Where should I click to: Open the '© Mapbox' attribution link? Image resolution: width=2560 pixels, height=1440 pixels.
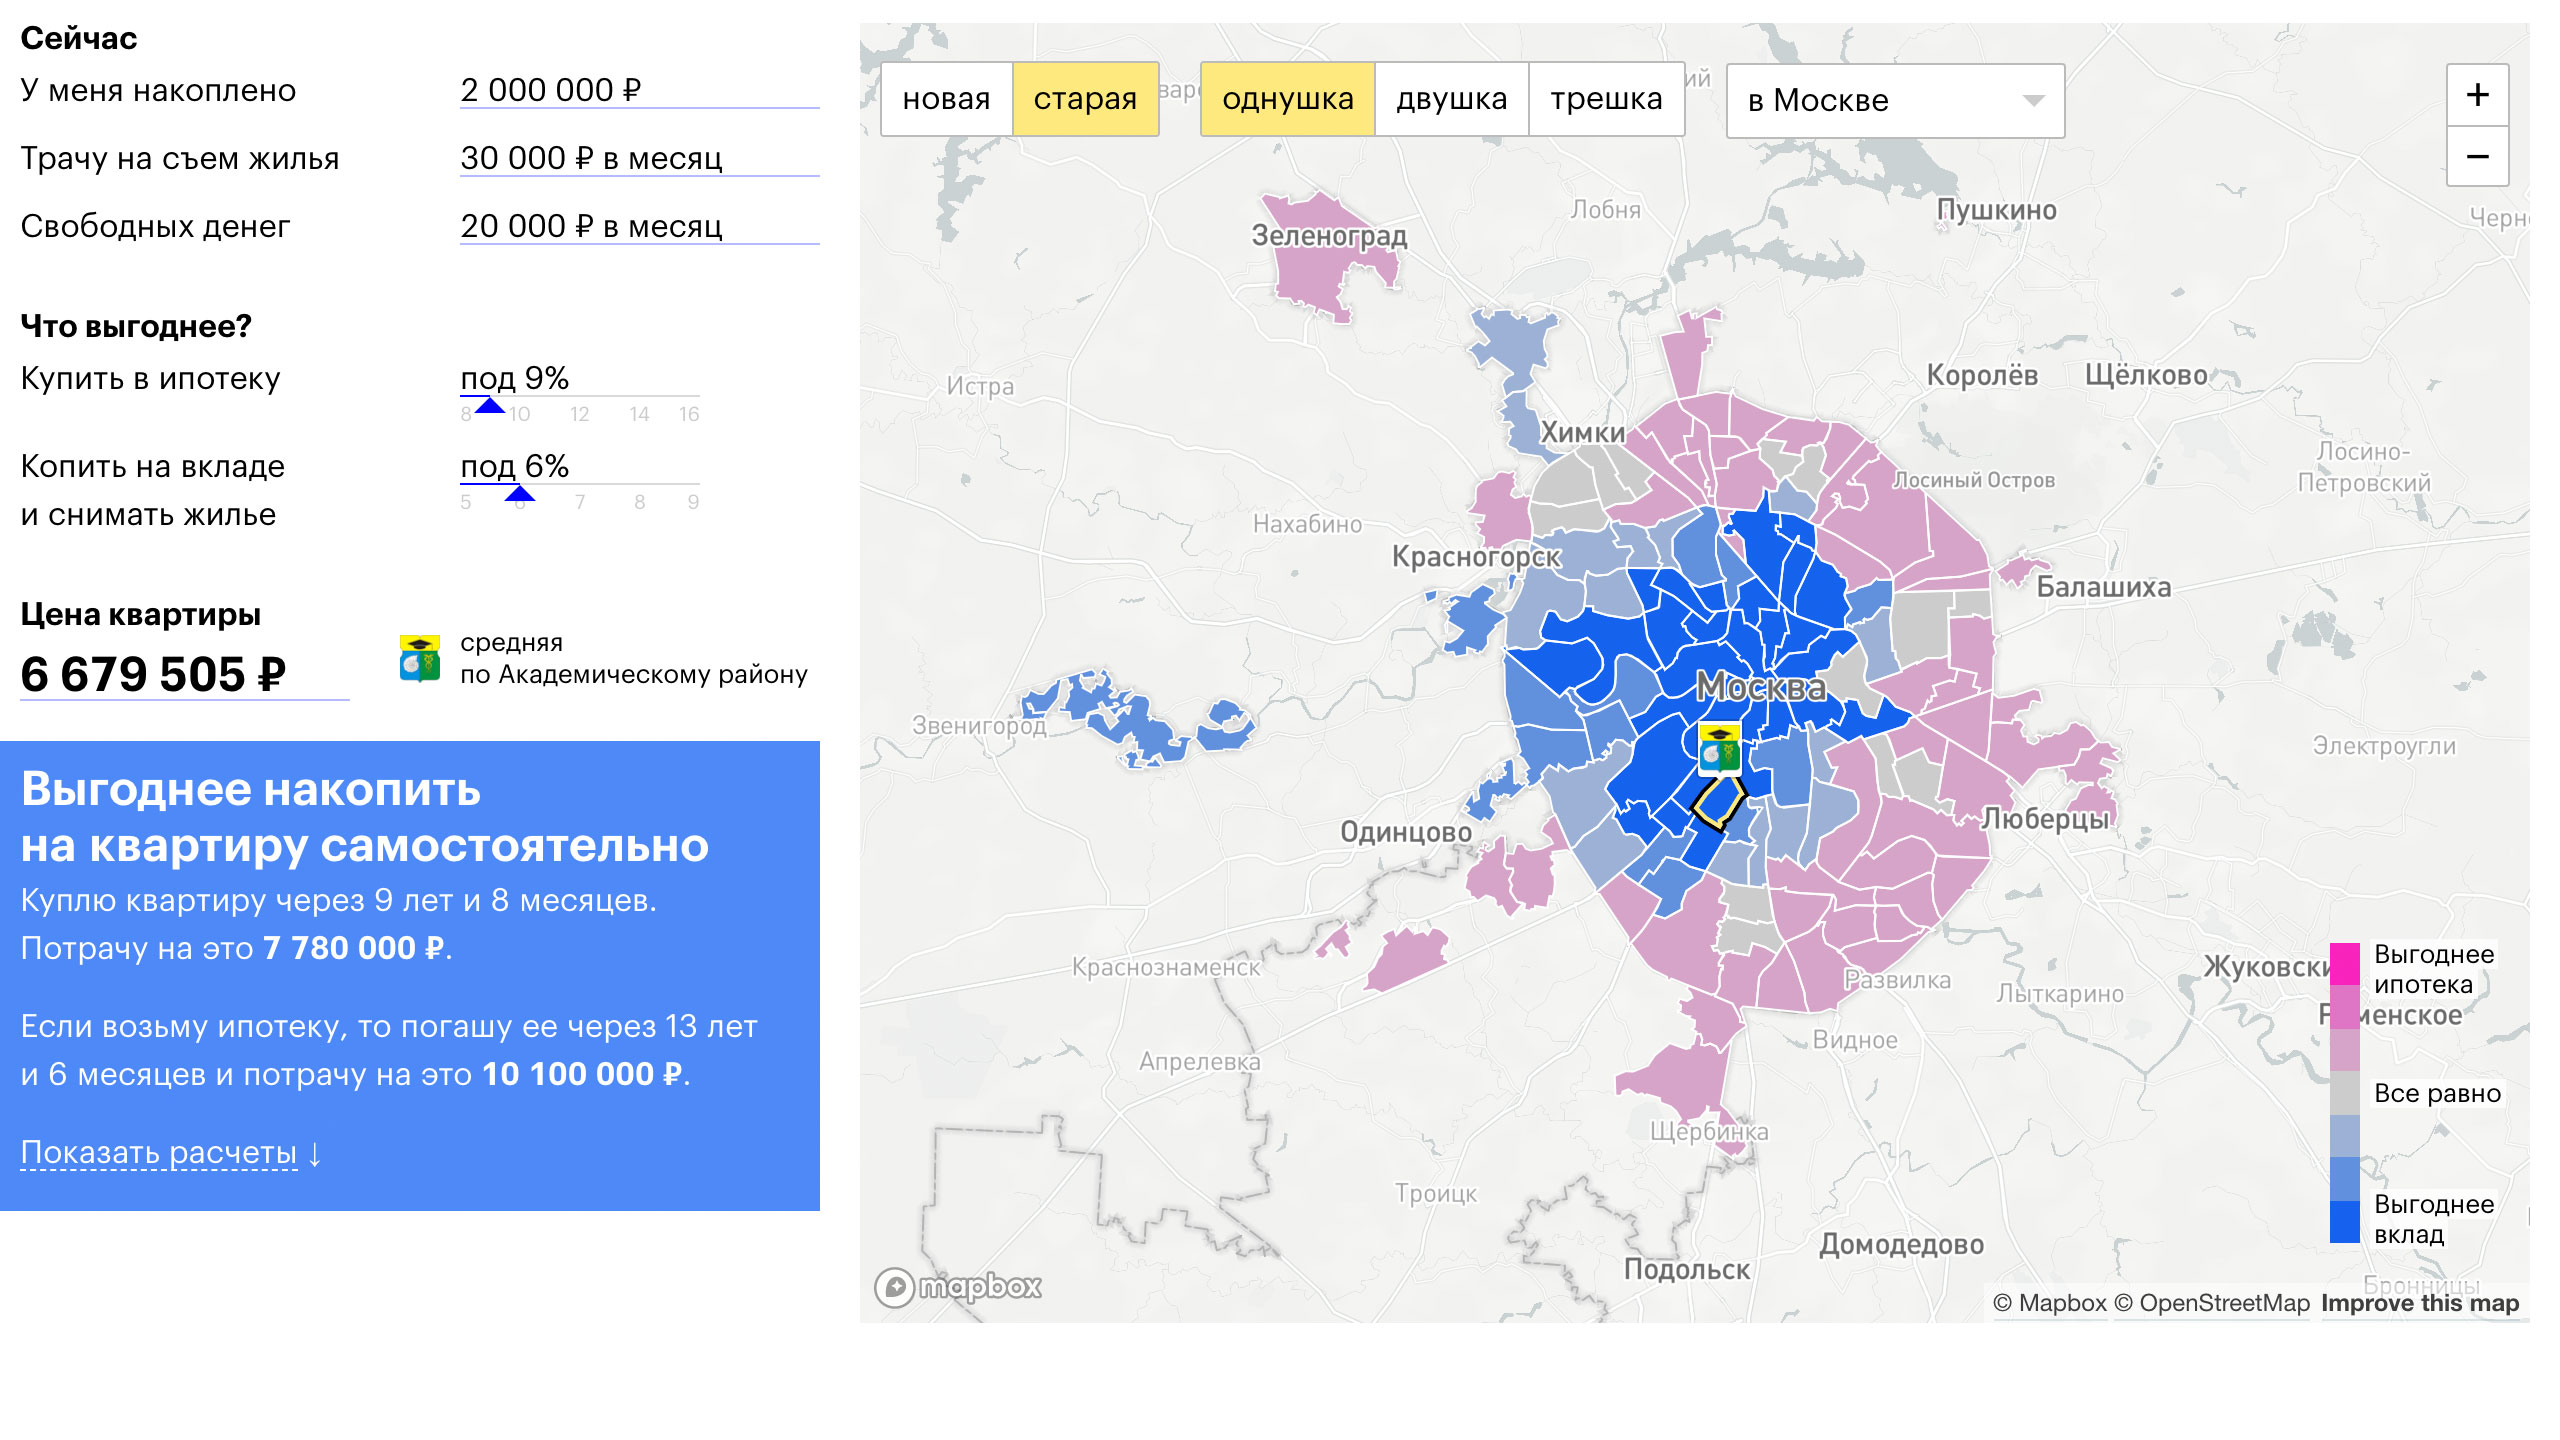point(2049,1303)
